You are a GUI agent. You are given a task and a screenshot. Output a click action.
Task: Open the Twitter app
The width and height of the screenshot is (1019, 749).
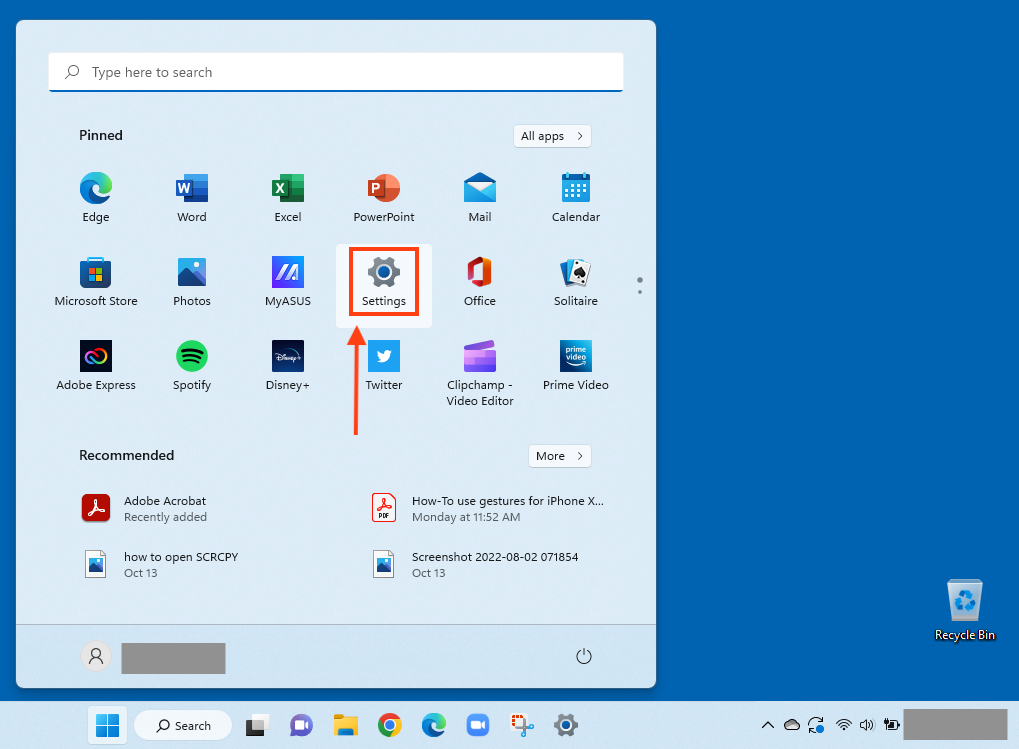click(383, 364)
